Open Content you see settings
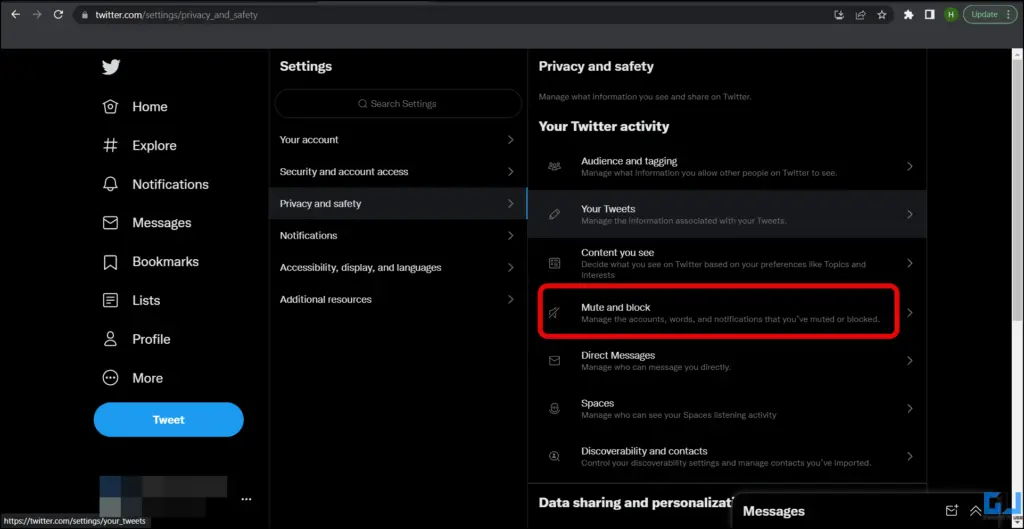Viewport: 1024px width, 529px height. [x=727, y=263]
